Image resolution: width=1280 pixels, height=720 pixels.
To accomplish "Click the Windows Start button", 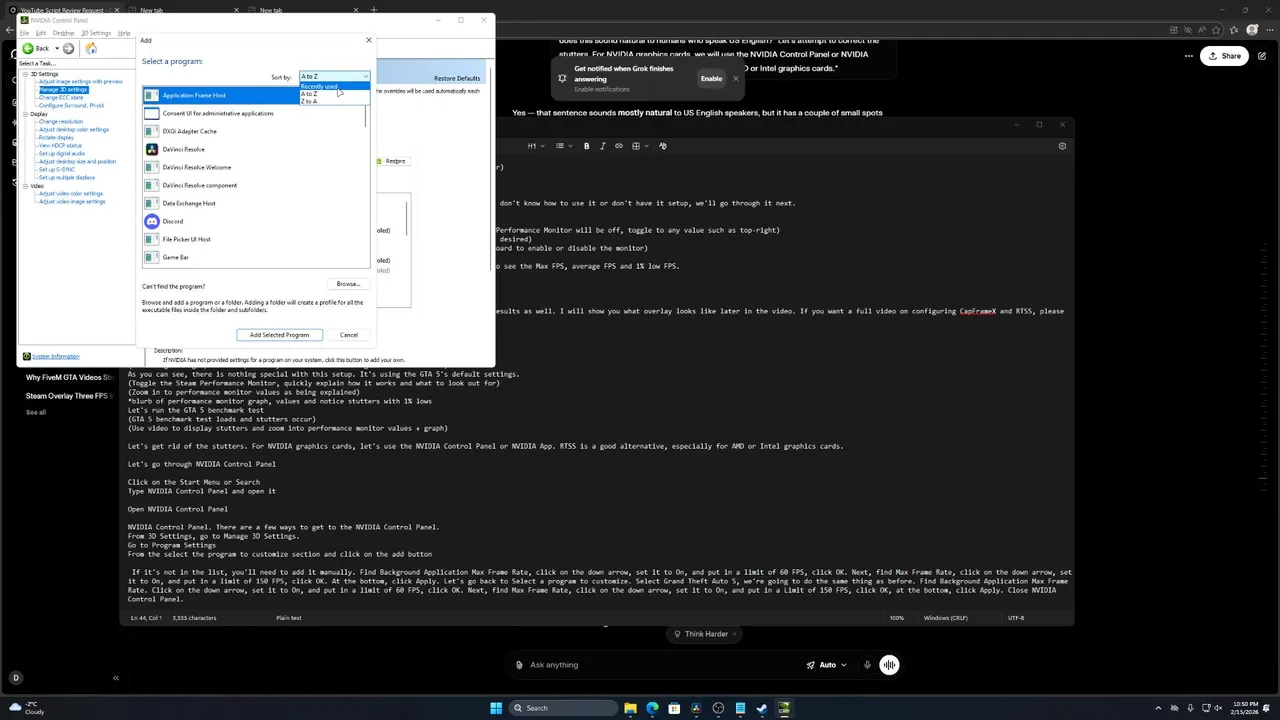I will (x=495, y=708).
